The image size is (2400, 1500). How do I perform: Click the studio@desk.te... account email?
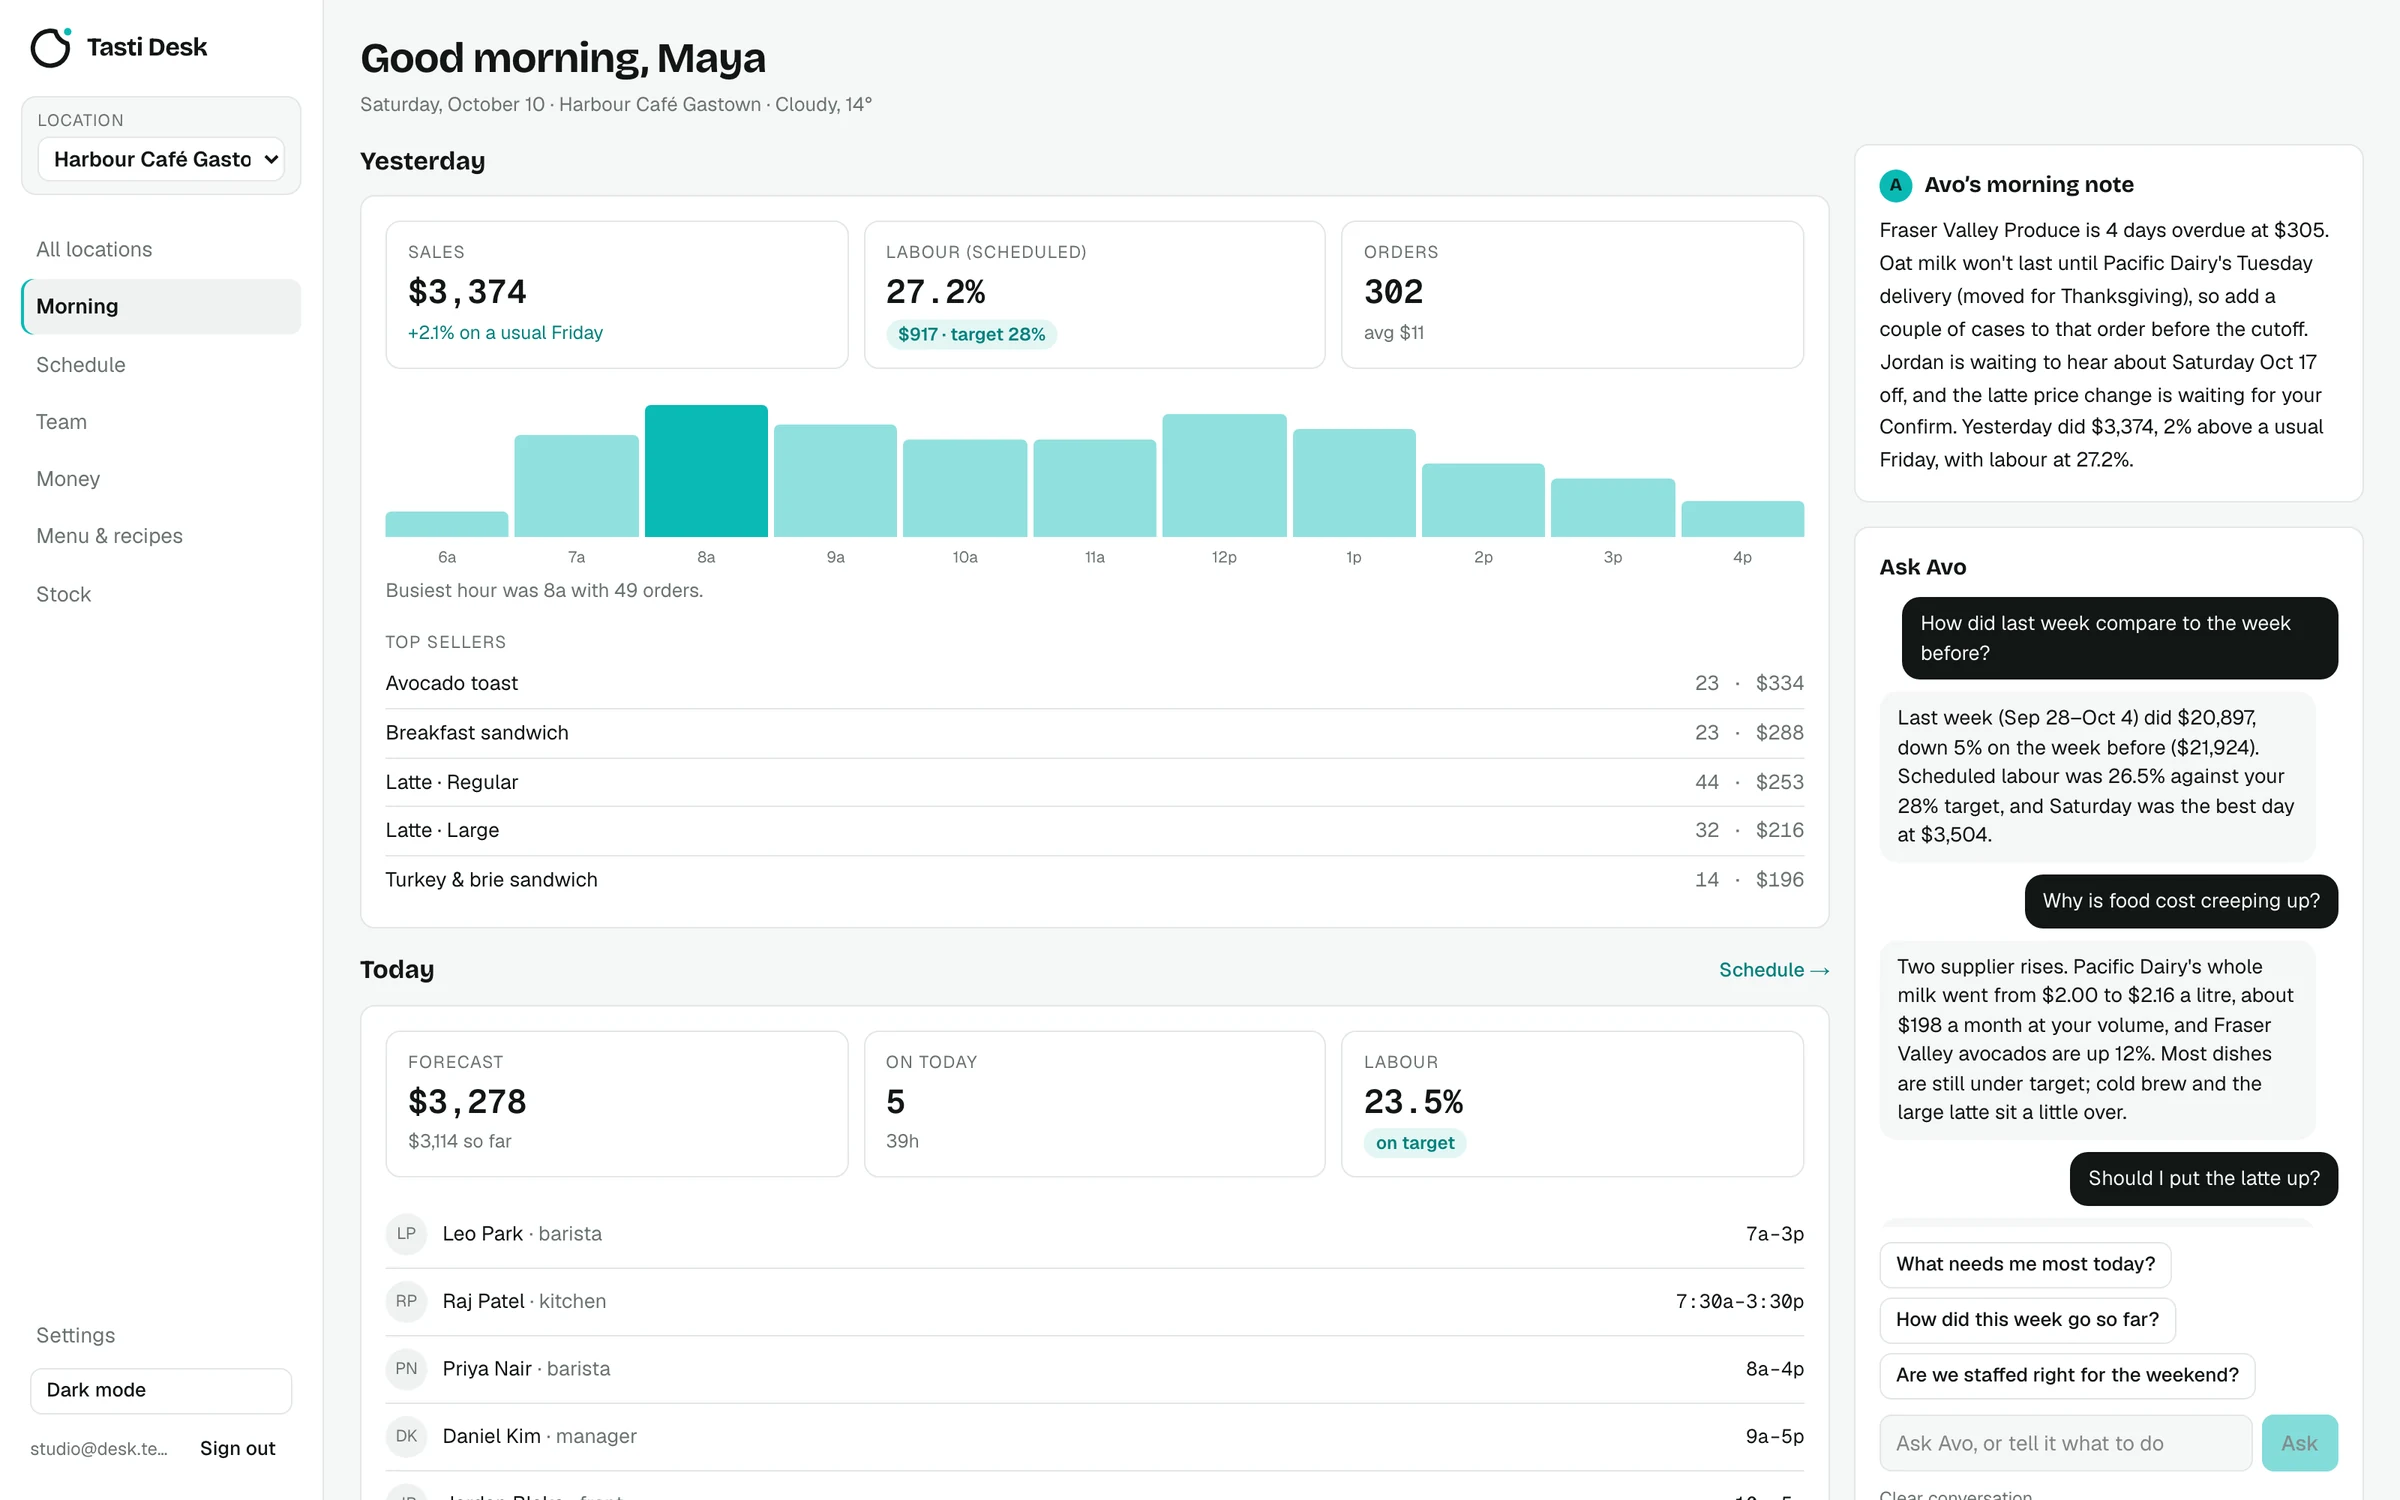click(99, 1449)
